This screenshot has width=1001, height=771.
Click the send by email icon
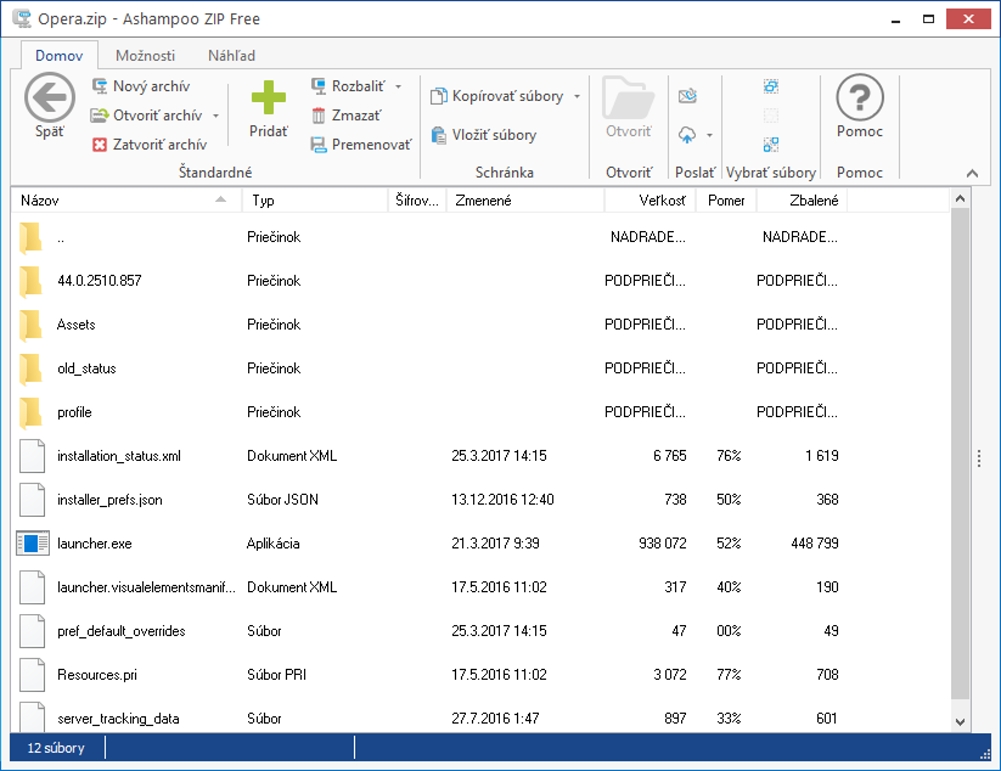tap(686, 96)
